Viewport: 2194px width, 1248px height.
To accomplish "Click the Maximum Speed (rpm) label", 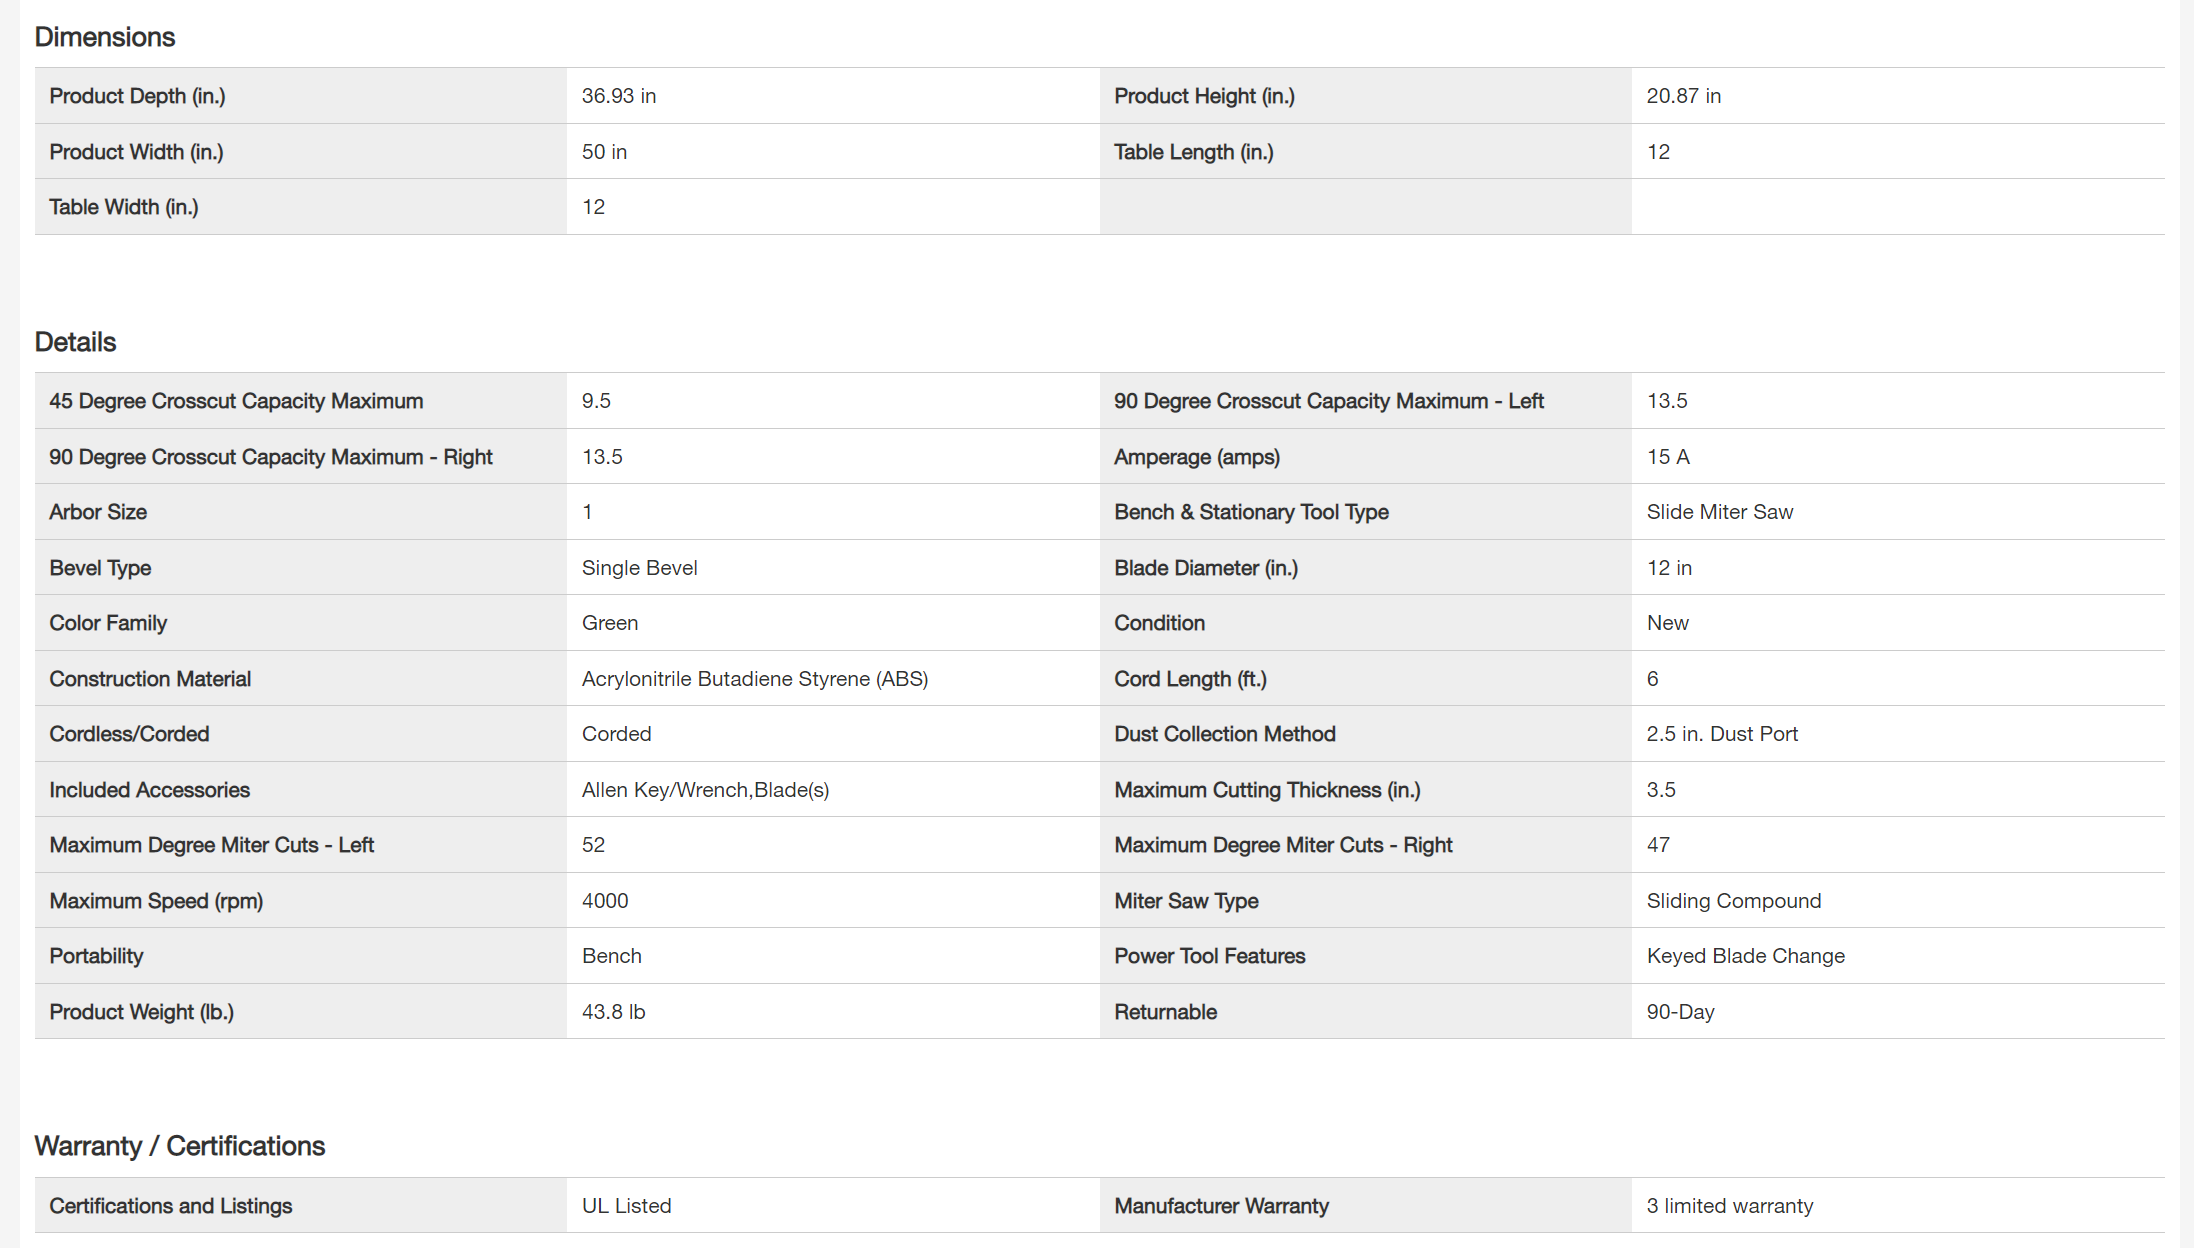I will point(156,901).
